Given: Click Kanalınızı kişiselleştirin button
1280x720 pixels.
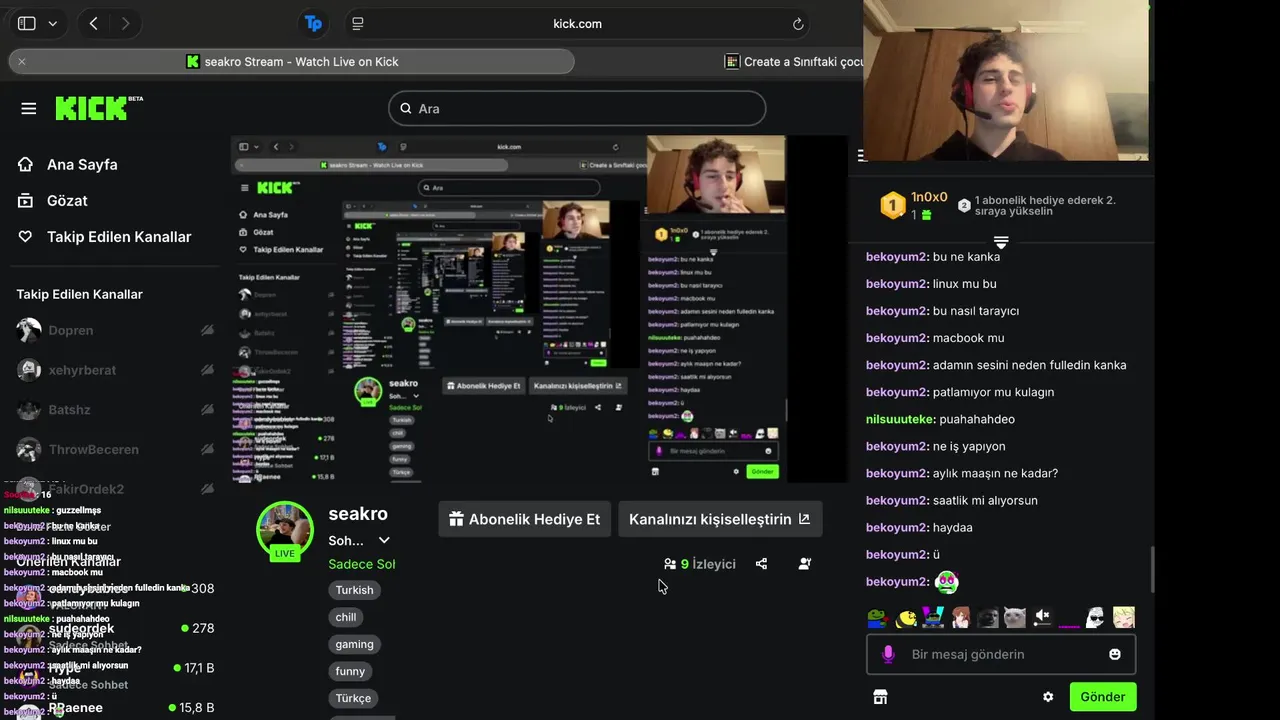Looking at the screenshot, I should pyautogui.click(x=720, y=519).
